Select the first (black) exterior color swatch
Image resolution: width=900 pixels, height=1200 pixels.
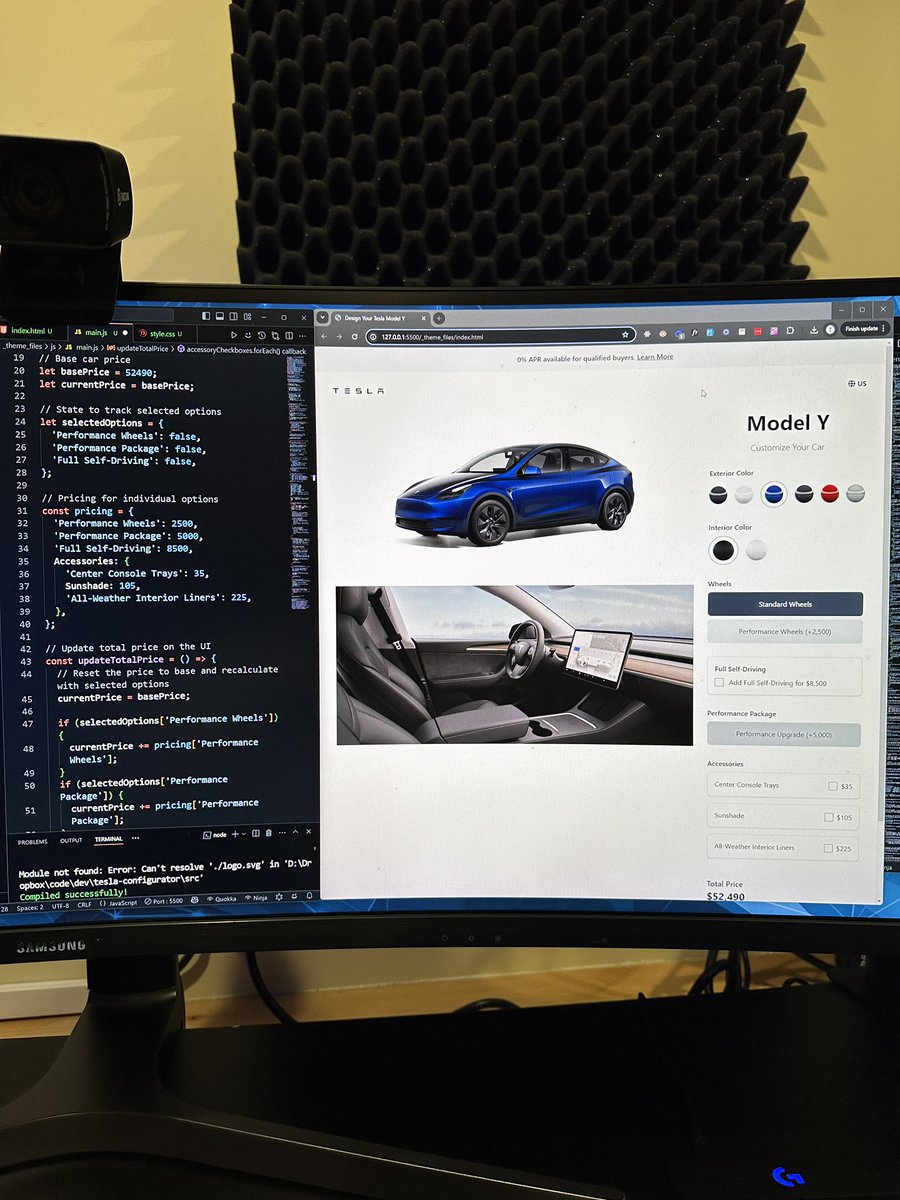[x=718, y=494]
